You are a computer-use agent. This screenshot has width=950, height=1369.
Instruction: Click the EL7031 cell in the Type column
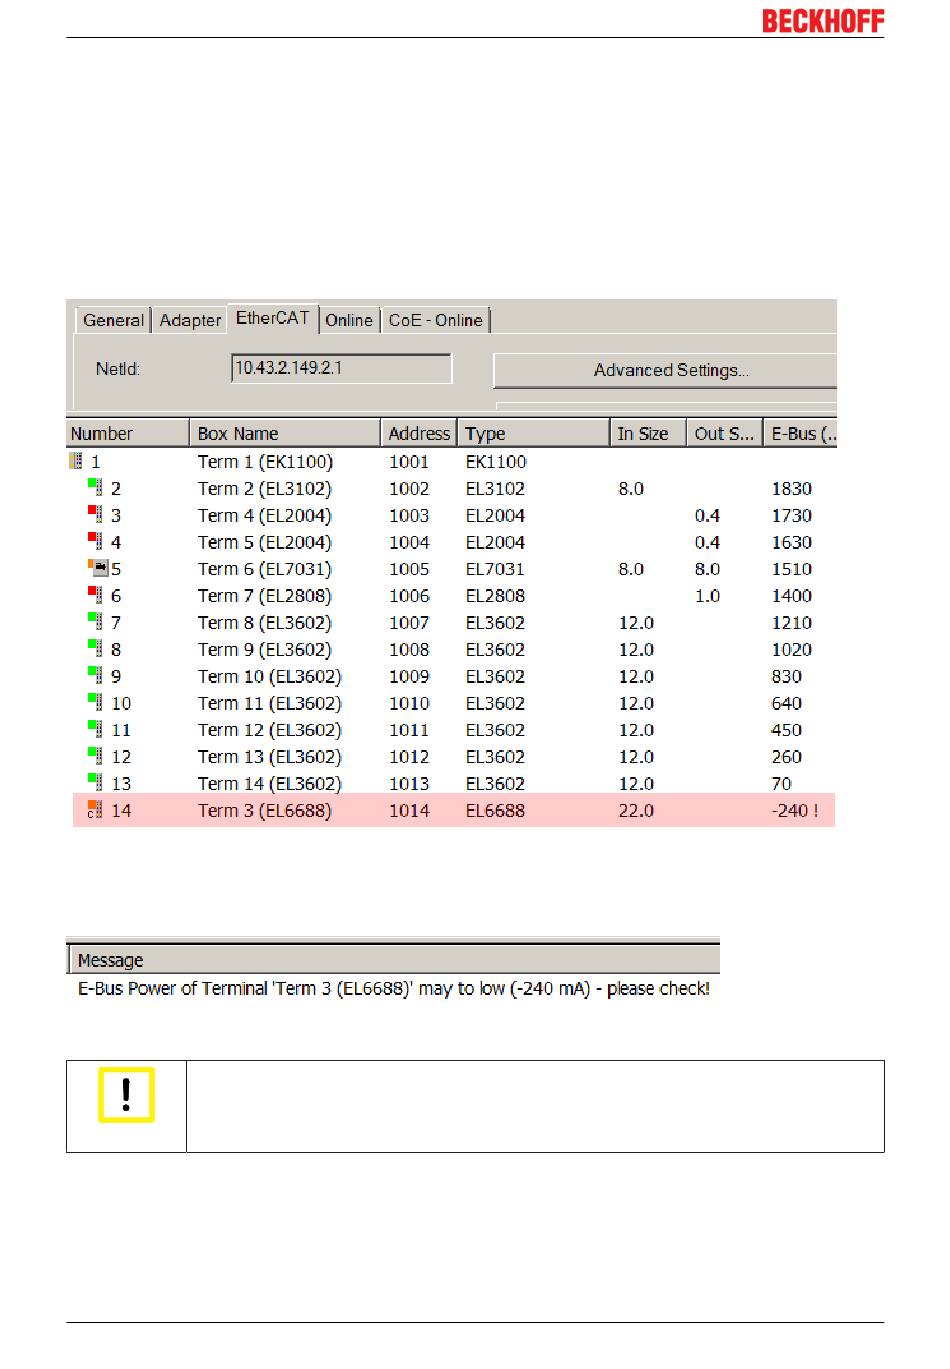[495, 569]
